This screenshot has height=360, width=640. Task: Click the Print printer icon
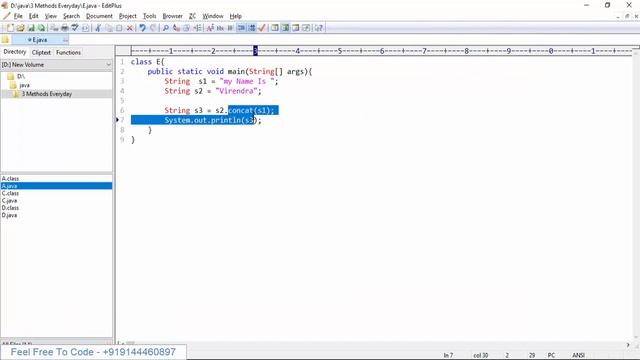(64, 28)
